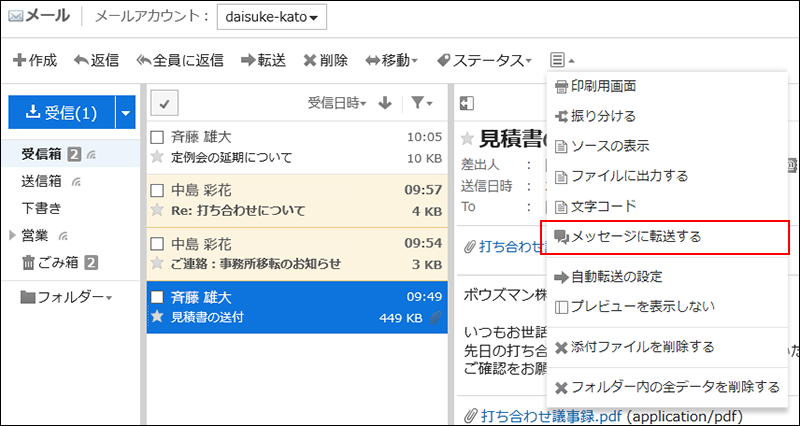Check the 見積書の送付 mail checkbox
800x426 pixels.
[x=158, y=297]
